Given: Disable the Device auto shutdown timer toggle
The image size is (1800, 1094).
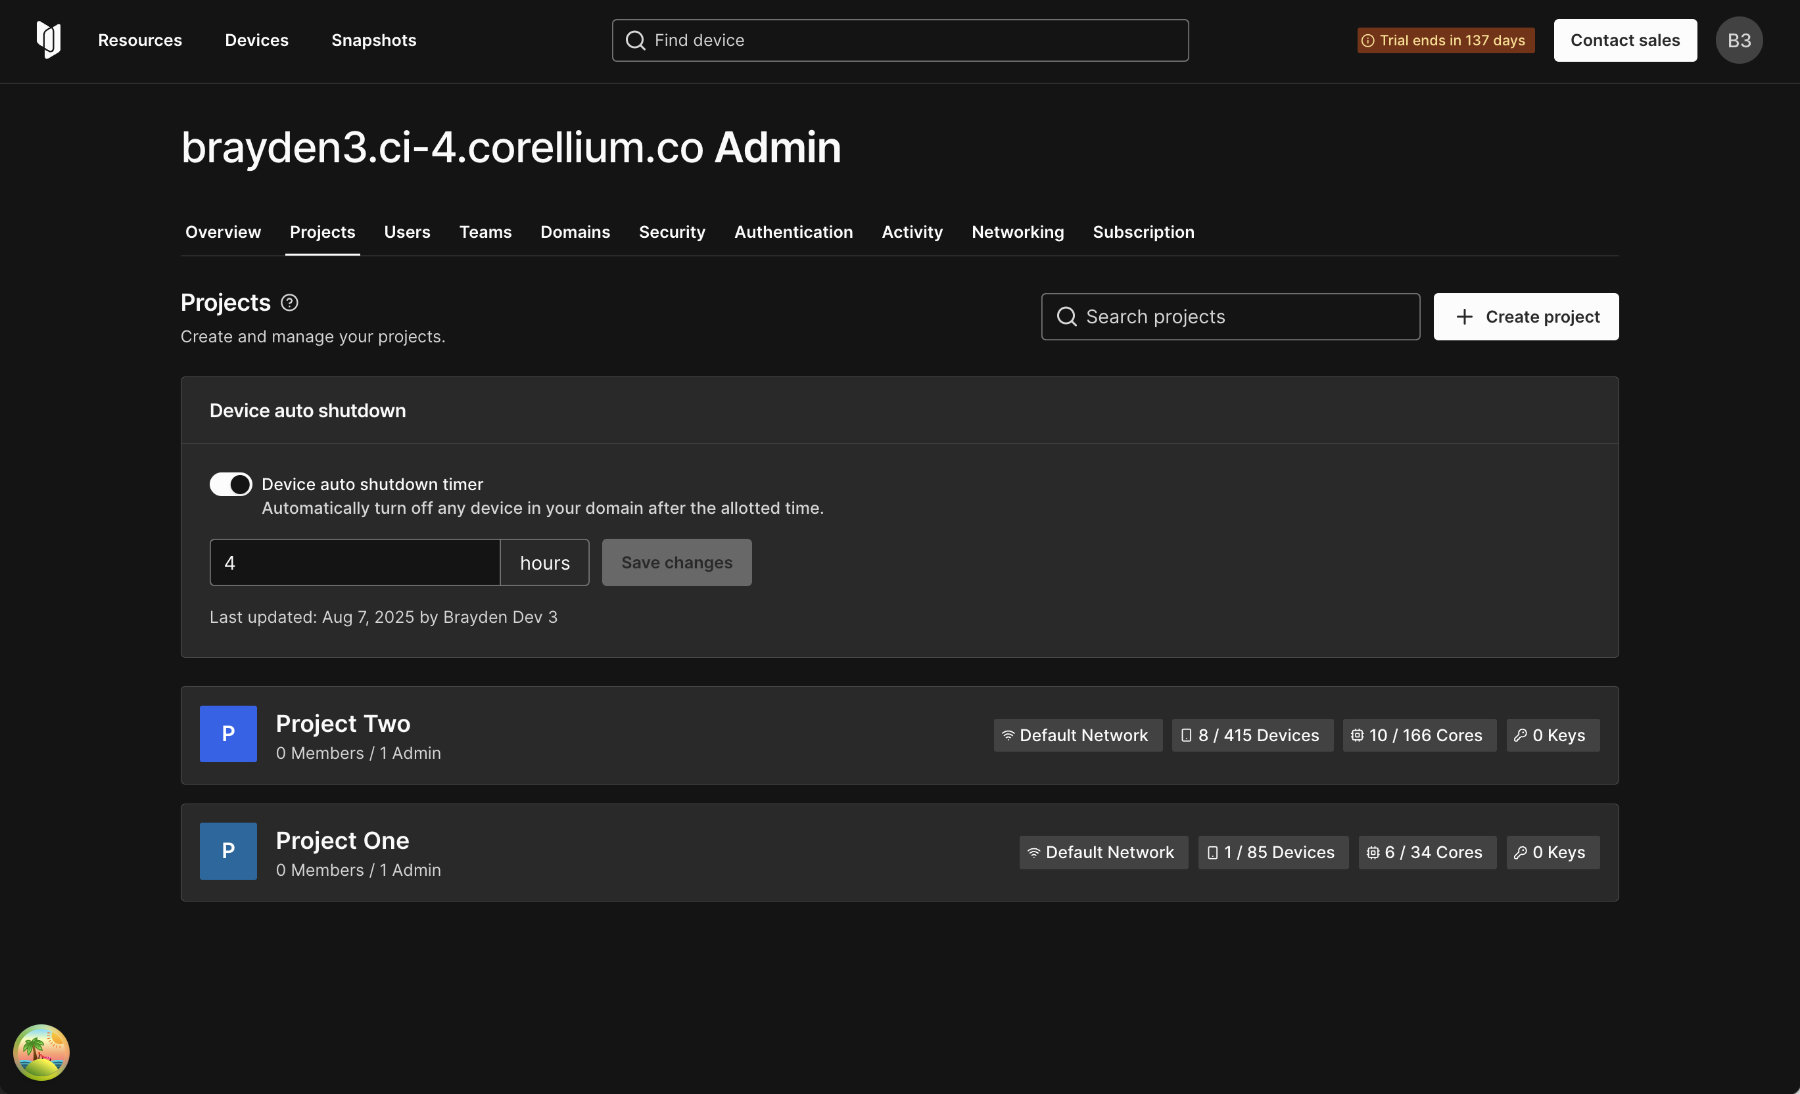Looking at the screenshot, I should tap(230, 484).
